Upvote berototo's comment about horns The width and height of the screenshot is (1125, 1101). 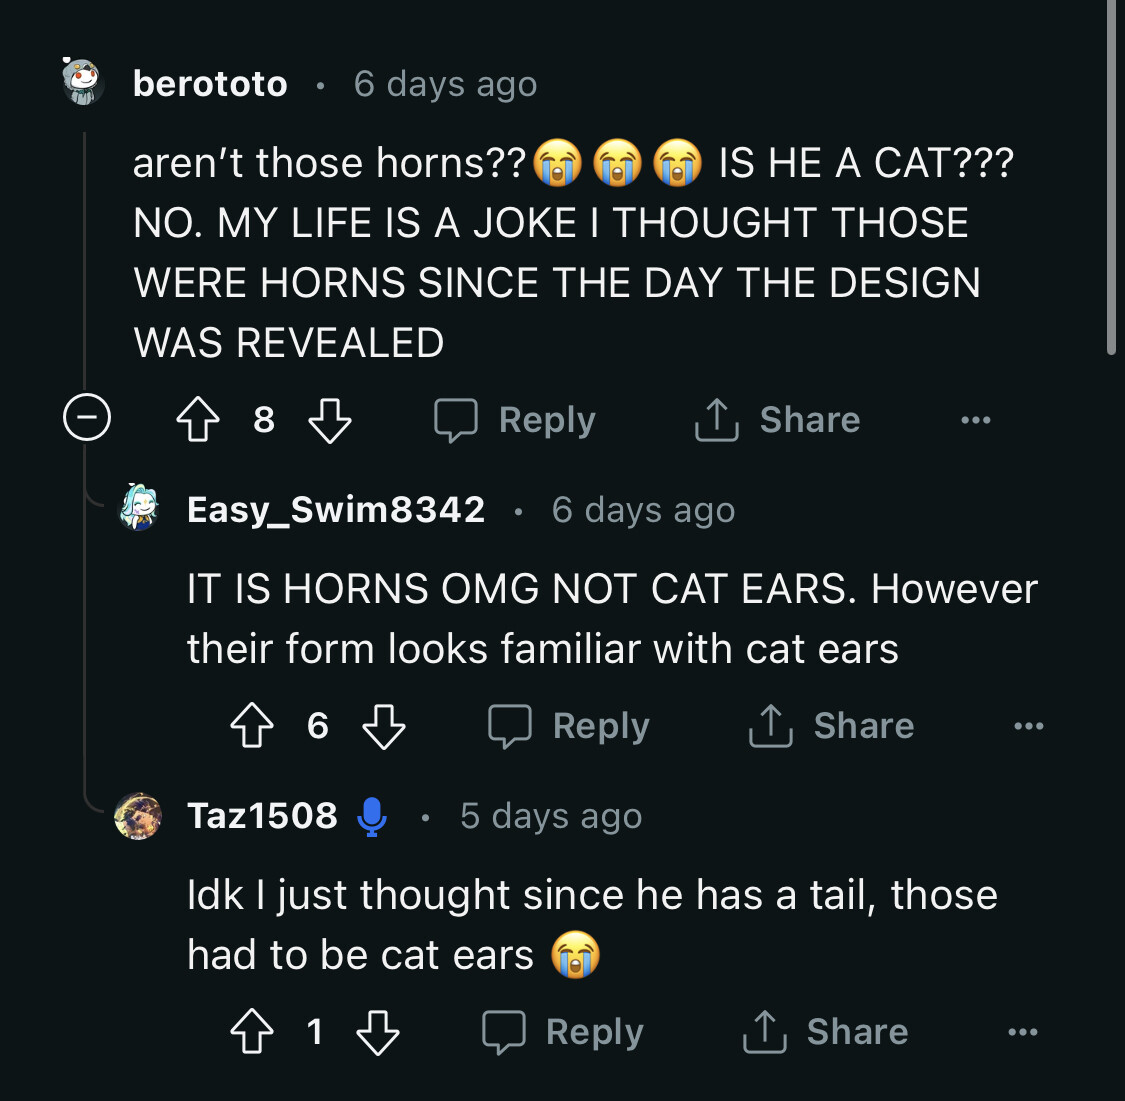pyautogui.click(x=198, y=420)
